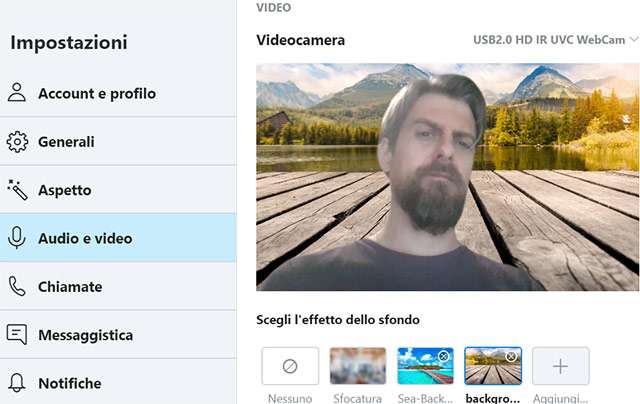Click the Chiamate phone icon
The image size is (640, 404).
click(x=17, y=286)
